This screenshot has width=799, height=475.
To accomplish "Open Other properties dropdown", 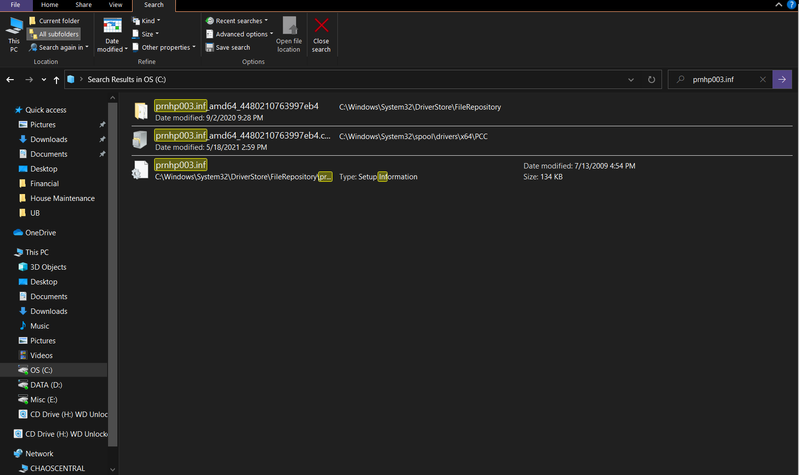I will pyautogui.click(x=164, y=47).
